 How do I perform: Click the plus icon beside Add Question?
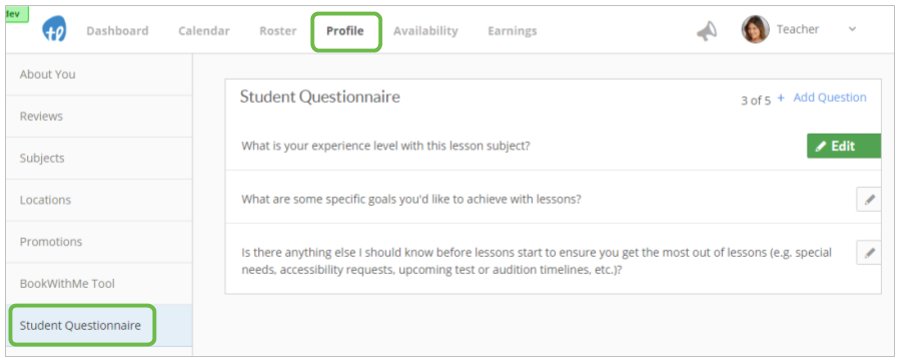(x=781, y=98)
